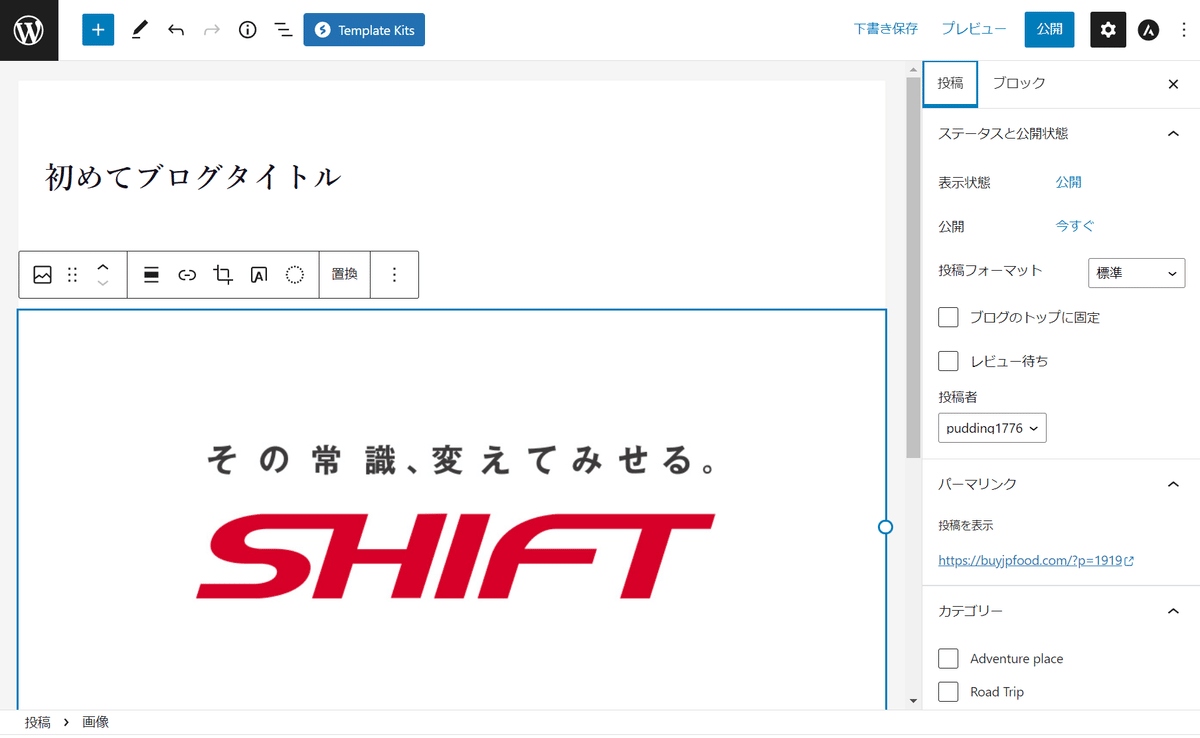Collapse the ステータスと公開状態 panel
Screen dimensions: 1200x738
coord(1174,133)
